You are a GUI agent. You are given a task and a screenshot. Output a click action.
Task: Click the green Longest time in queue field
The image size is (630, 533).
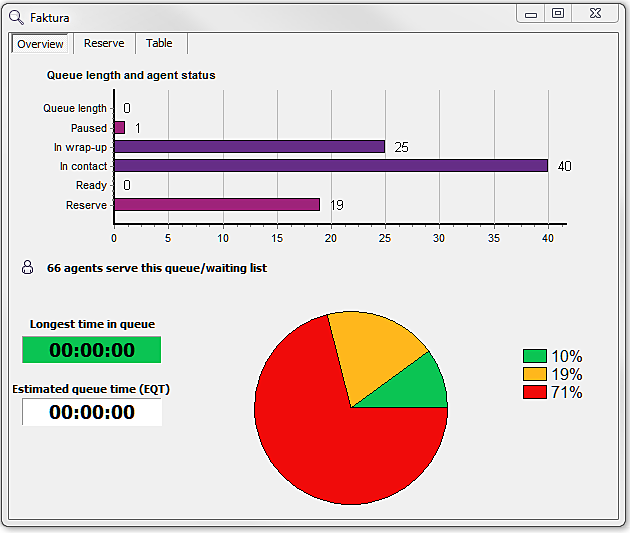pyautogui.click(x=92, y=350)
